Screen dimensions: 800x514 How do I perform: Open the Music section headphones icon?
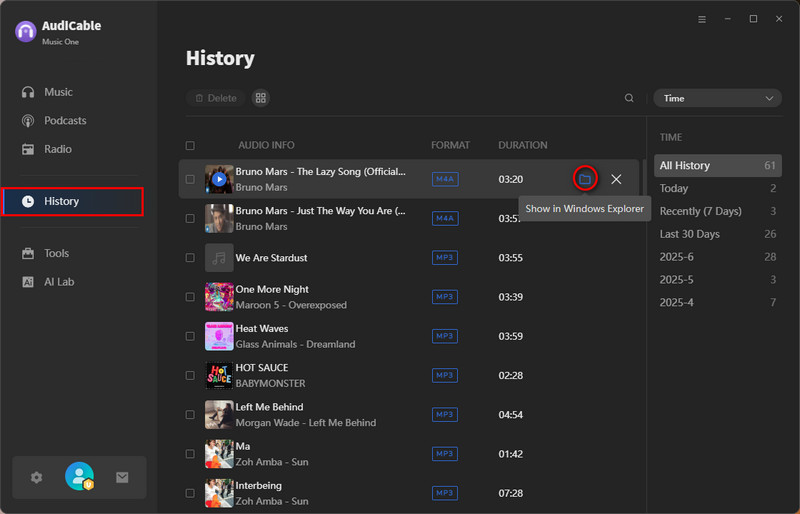[28, 92]
